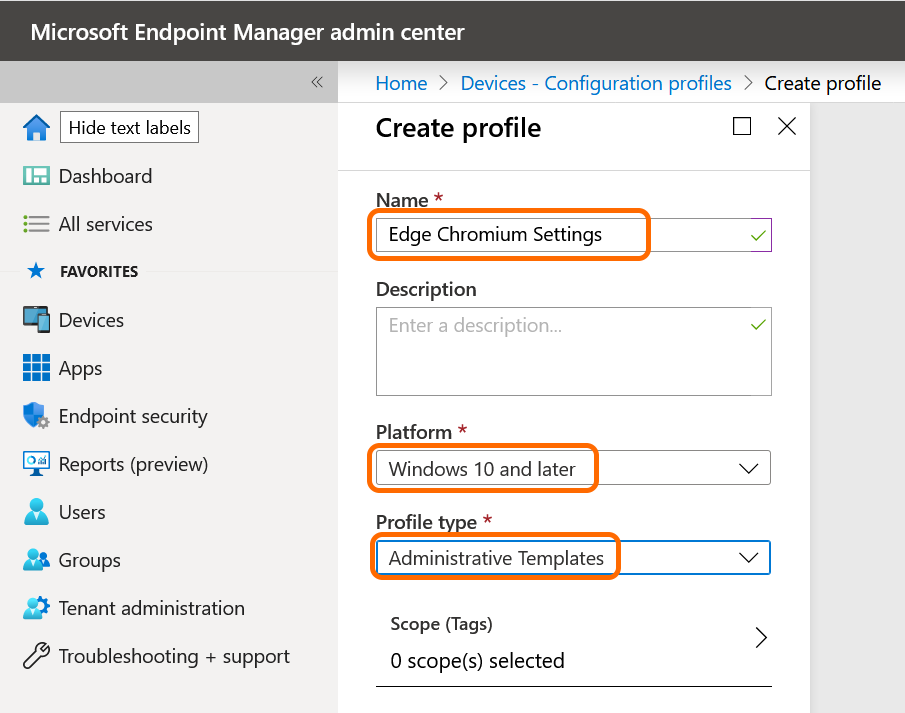Select the Users person icon
Image resolution: width=905 pixels, height=713 pixels.
(36, 512)
